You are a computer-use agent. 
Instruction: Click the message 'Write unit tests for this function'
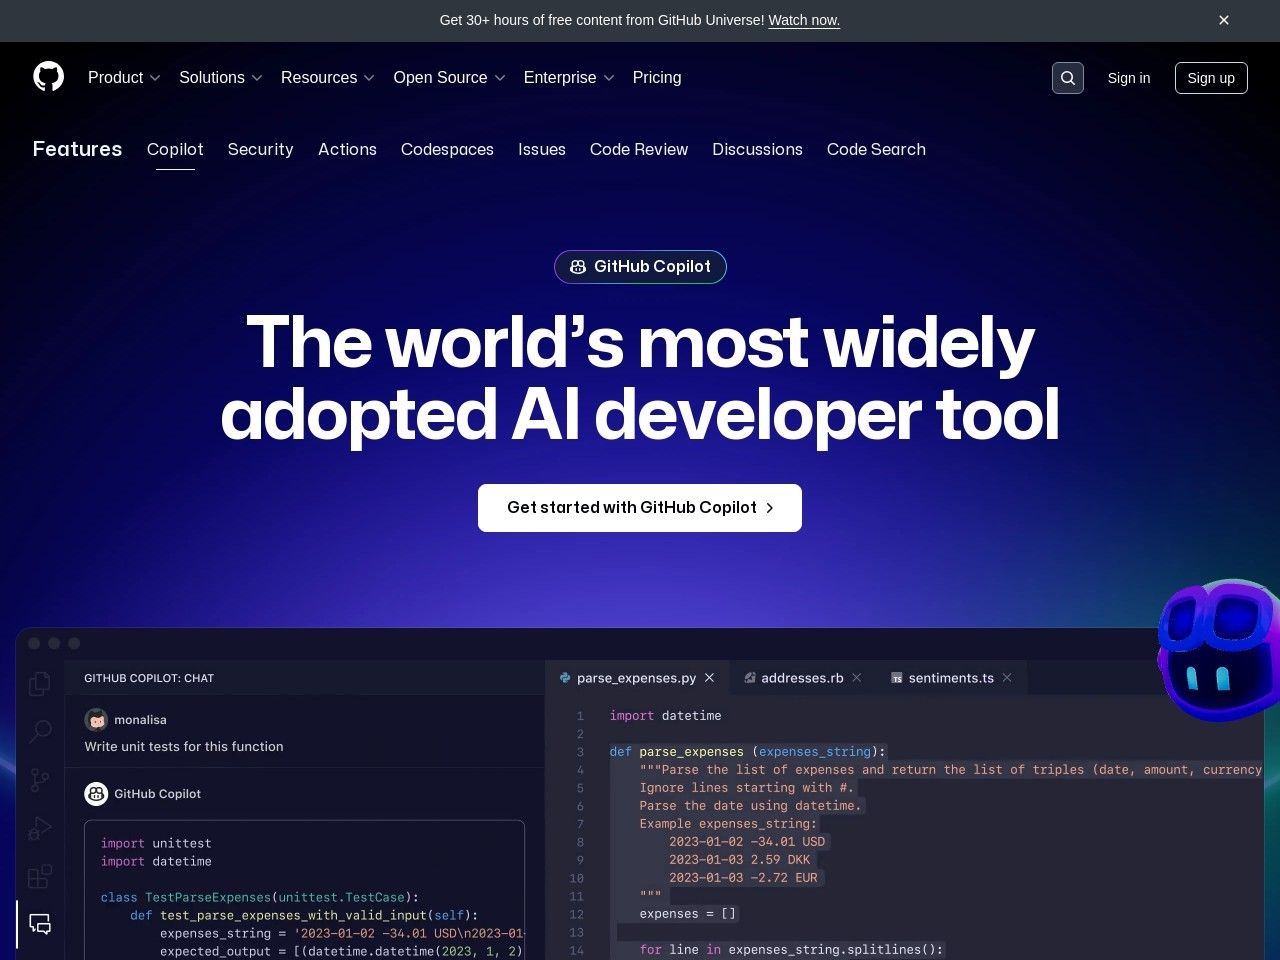pyautogui.click(x=184, y=747)
